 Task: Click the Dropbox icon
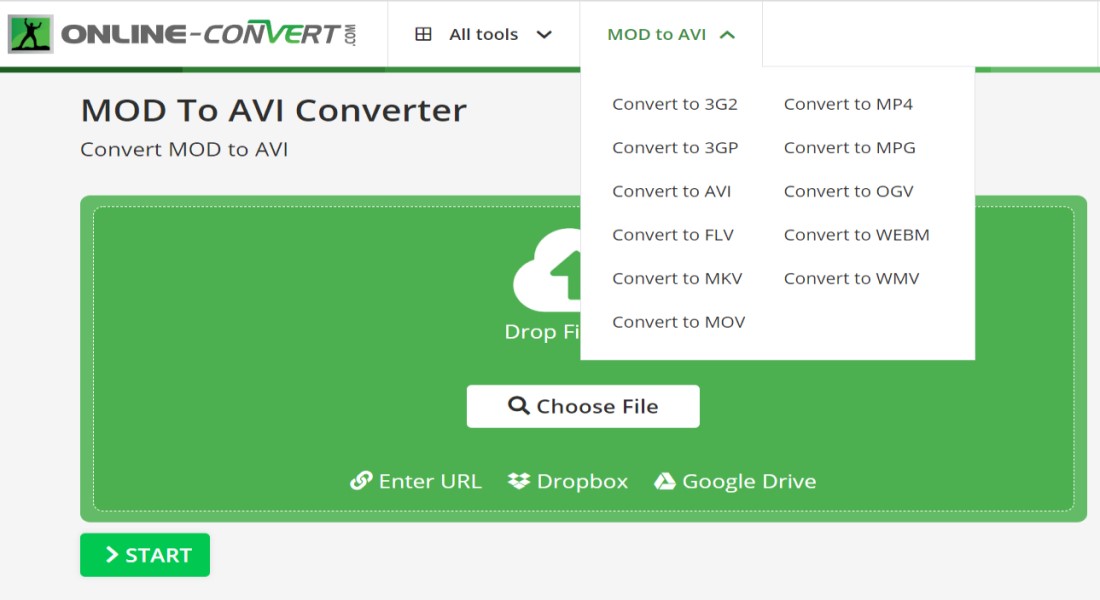point(518,481)
